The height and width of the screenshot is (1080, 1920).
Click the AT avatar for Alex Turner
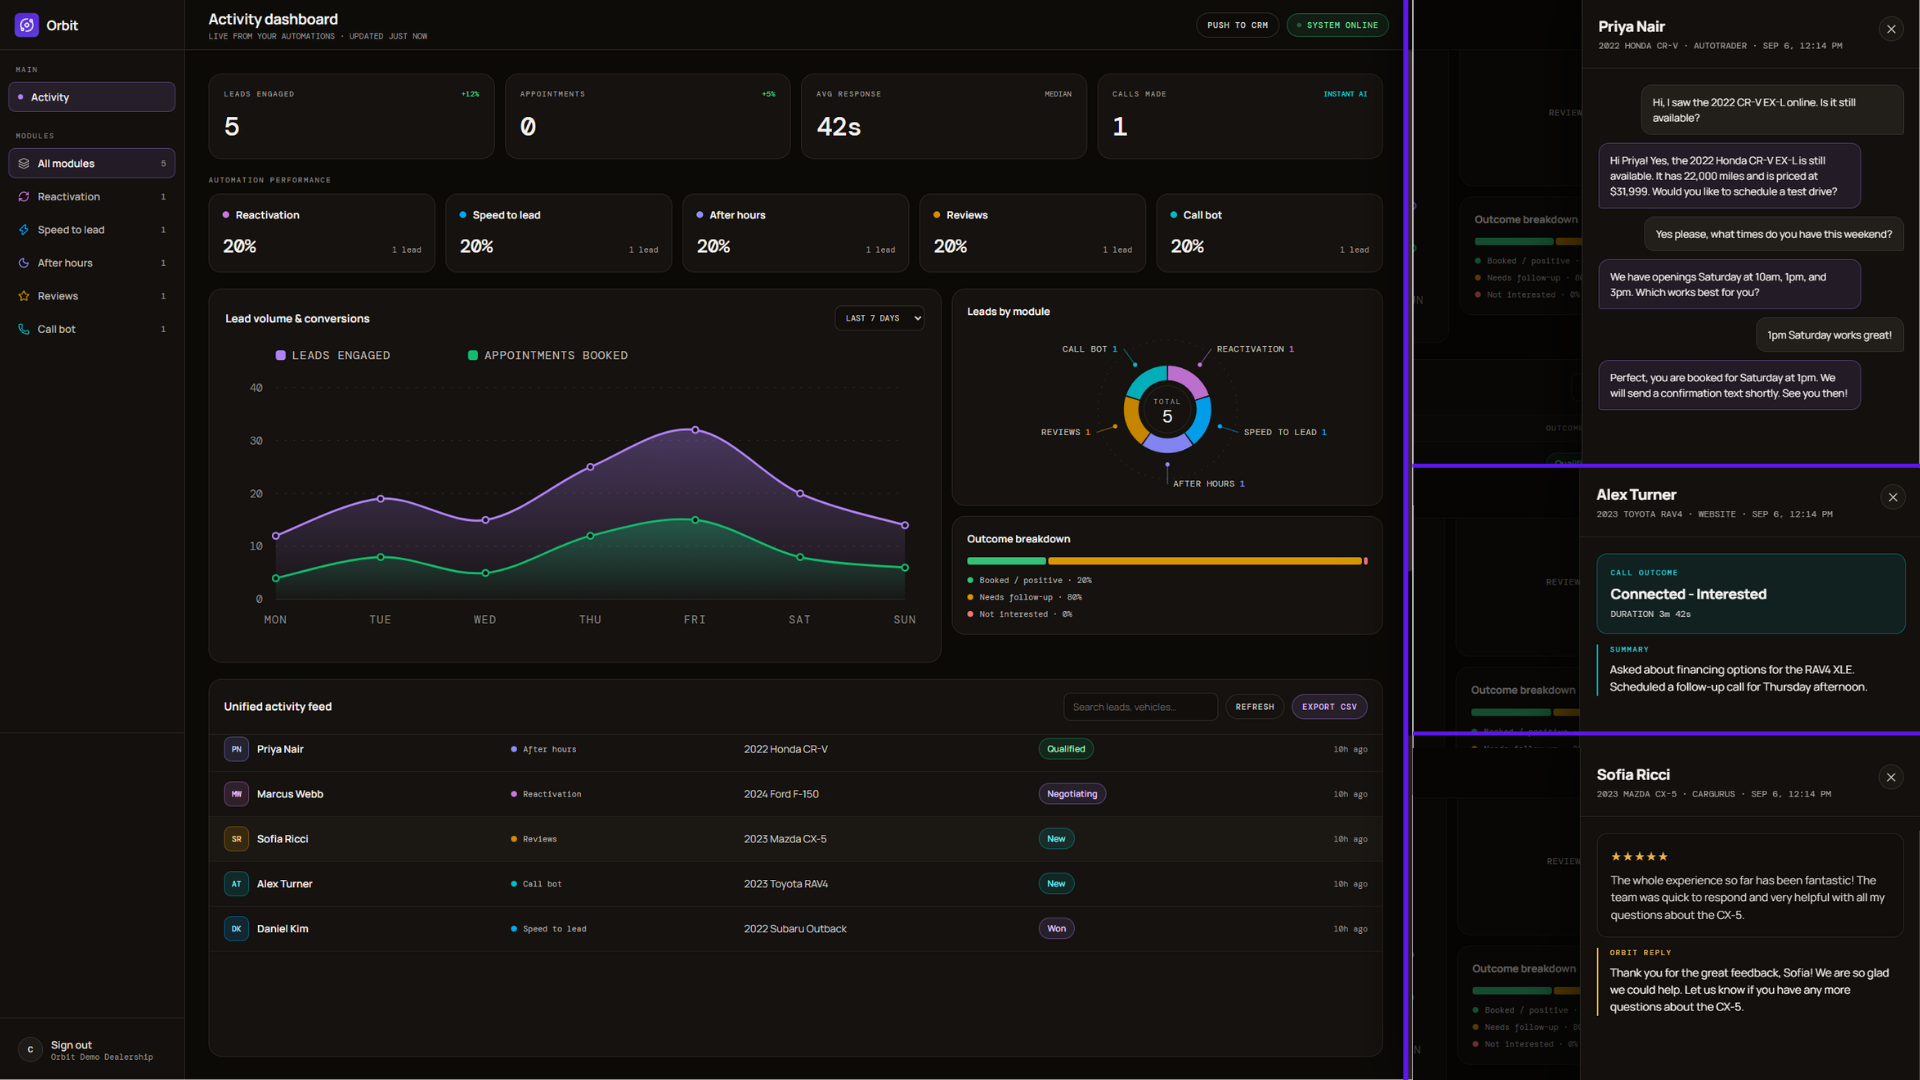236,884
